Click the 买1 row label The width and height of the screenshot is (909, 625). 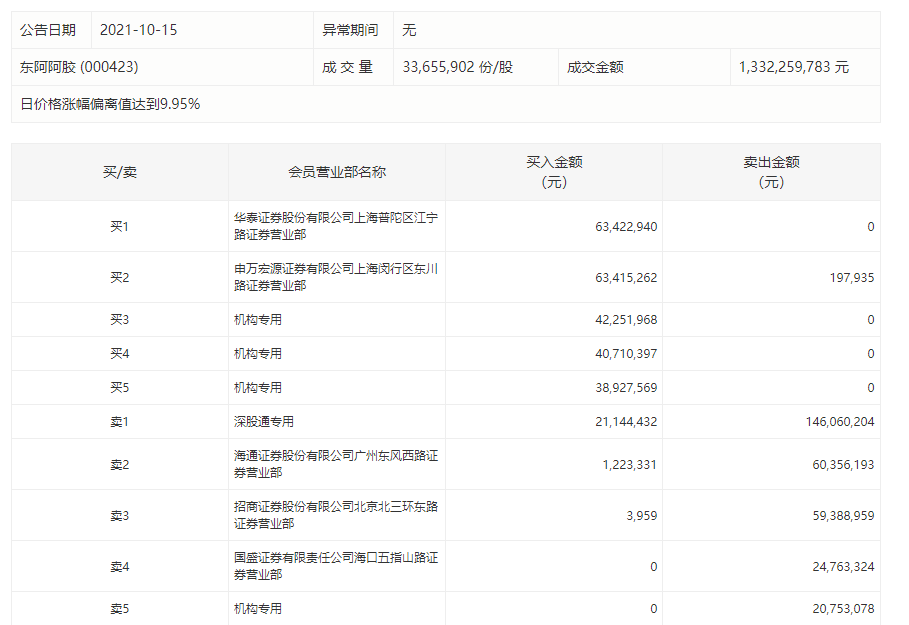pos(119,227)
